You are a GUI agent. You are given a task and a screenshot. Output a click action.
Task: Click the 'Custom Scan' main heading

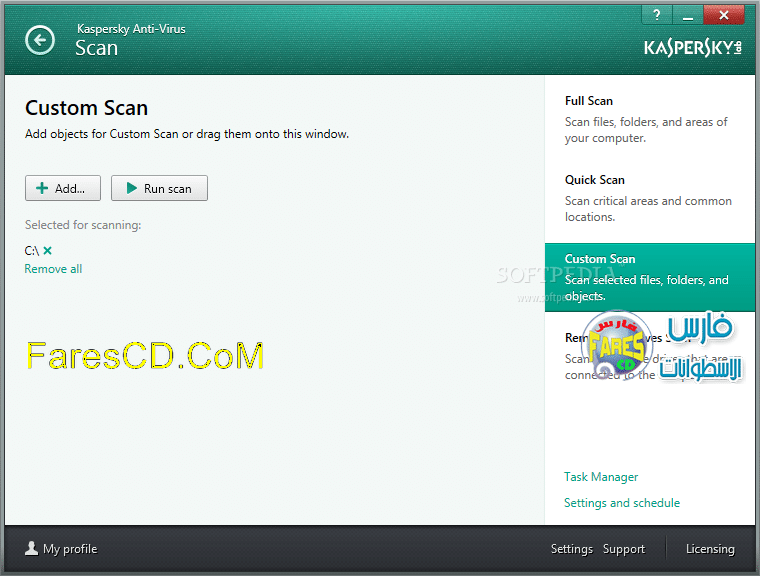click(87, 108)
